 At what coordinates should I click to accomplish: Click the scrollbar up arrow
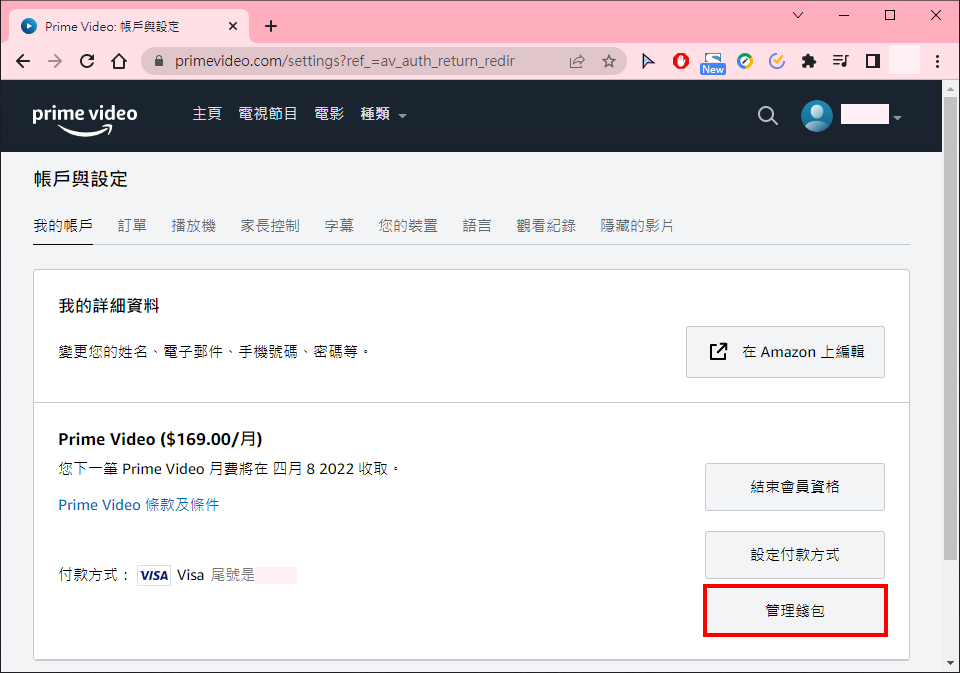[x=950, y=89]
